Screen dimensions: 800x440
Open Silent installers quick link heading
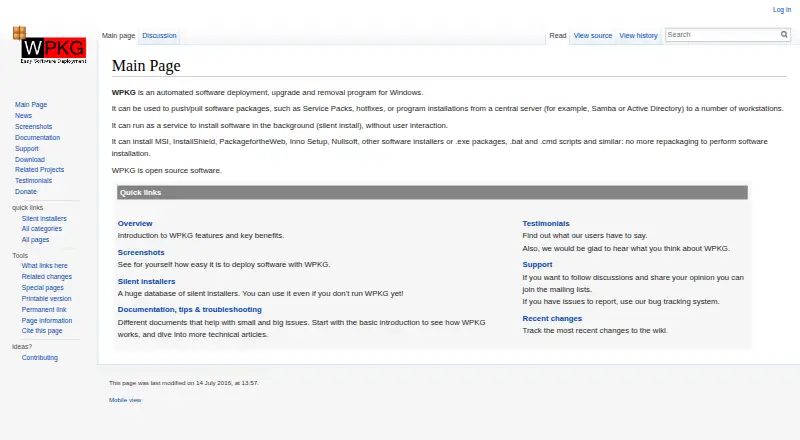pos(146,282)
